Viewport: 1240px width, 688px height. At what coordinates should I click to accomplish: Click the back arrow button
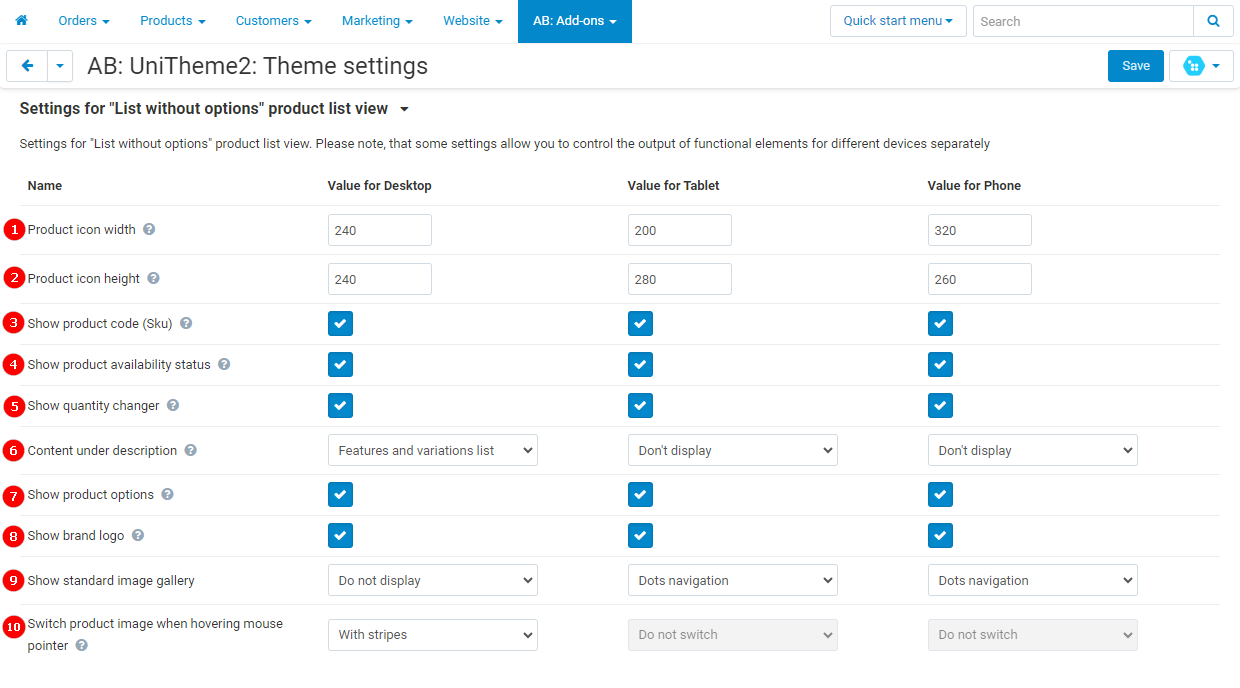coord(27,66)
